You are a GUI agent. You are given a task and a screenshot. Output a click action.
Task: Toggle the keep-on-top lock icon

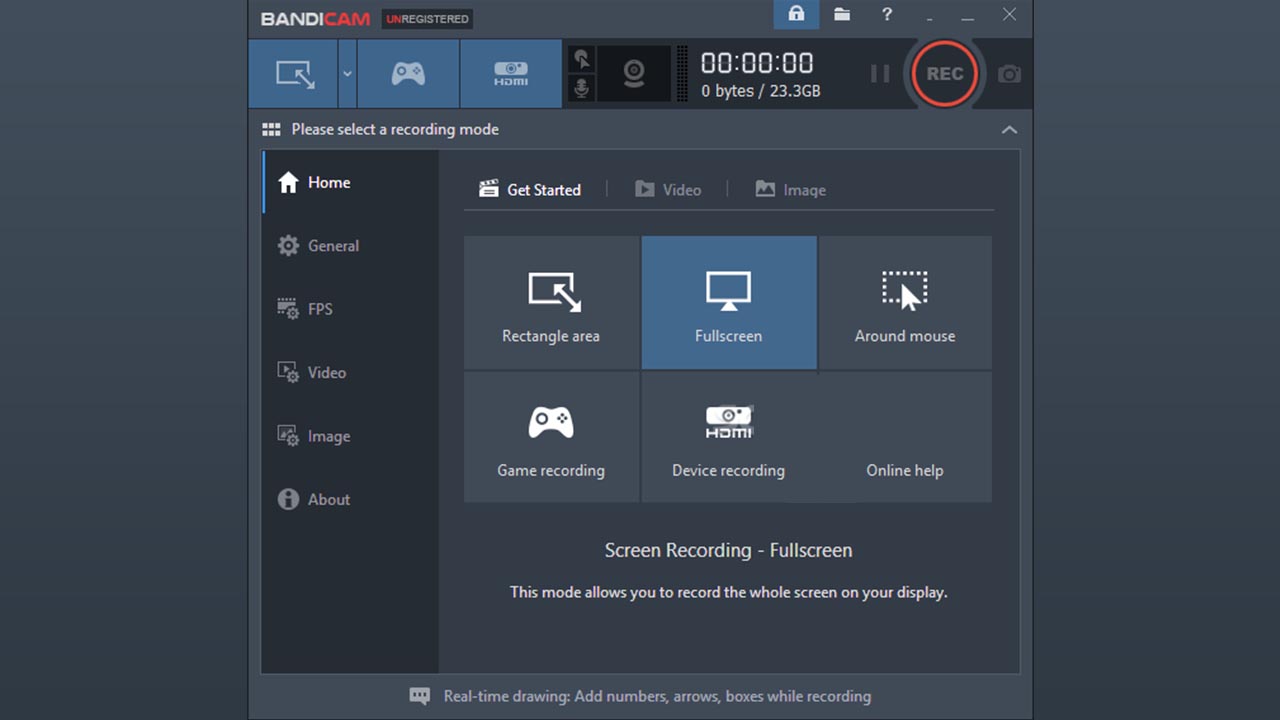796,15
